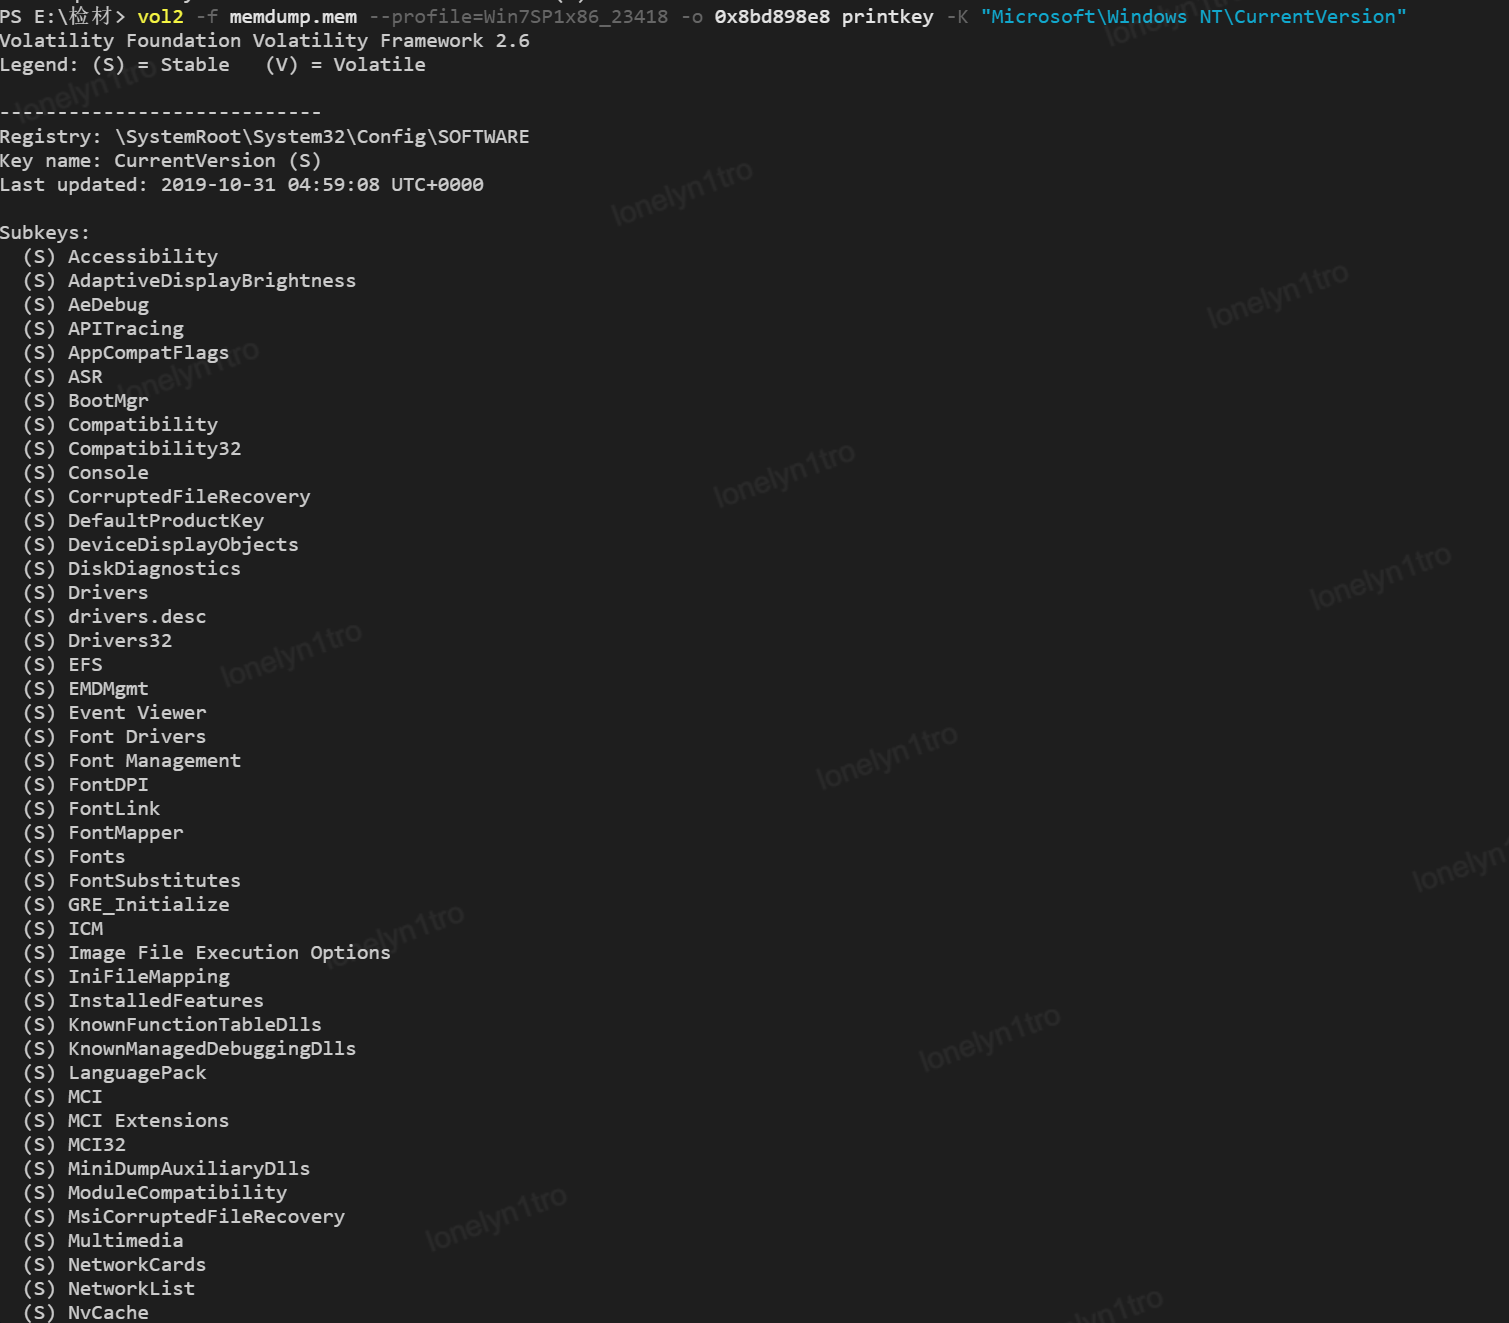The height and width of the screenshot is (1323, 1509).
Task: Click the FontSubstitutes subkey entry
Action: pos(154,881)
